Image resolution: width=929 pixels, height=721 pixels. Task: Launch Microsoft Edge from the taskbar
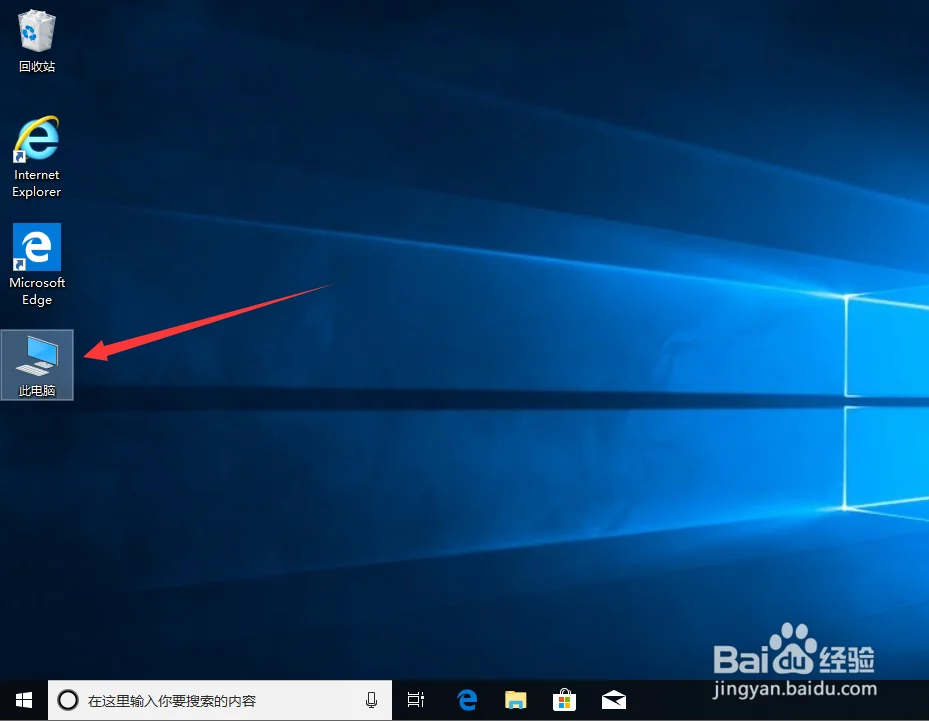pyautogui.click(x=466, y=700)
